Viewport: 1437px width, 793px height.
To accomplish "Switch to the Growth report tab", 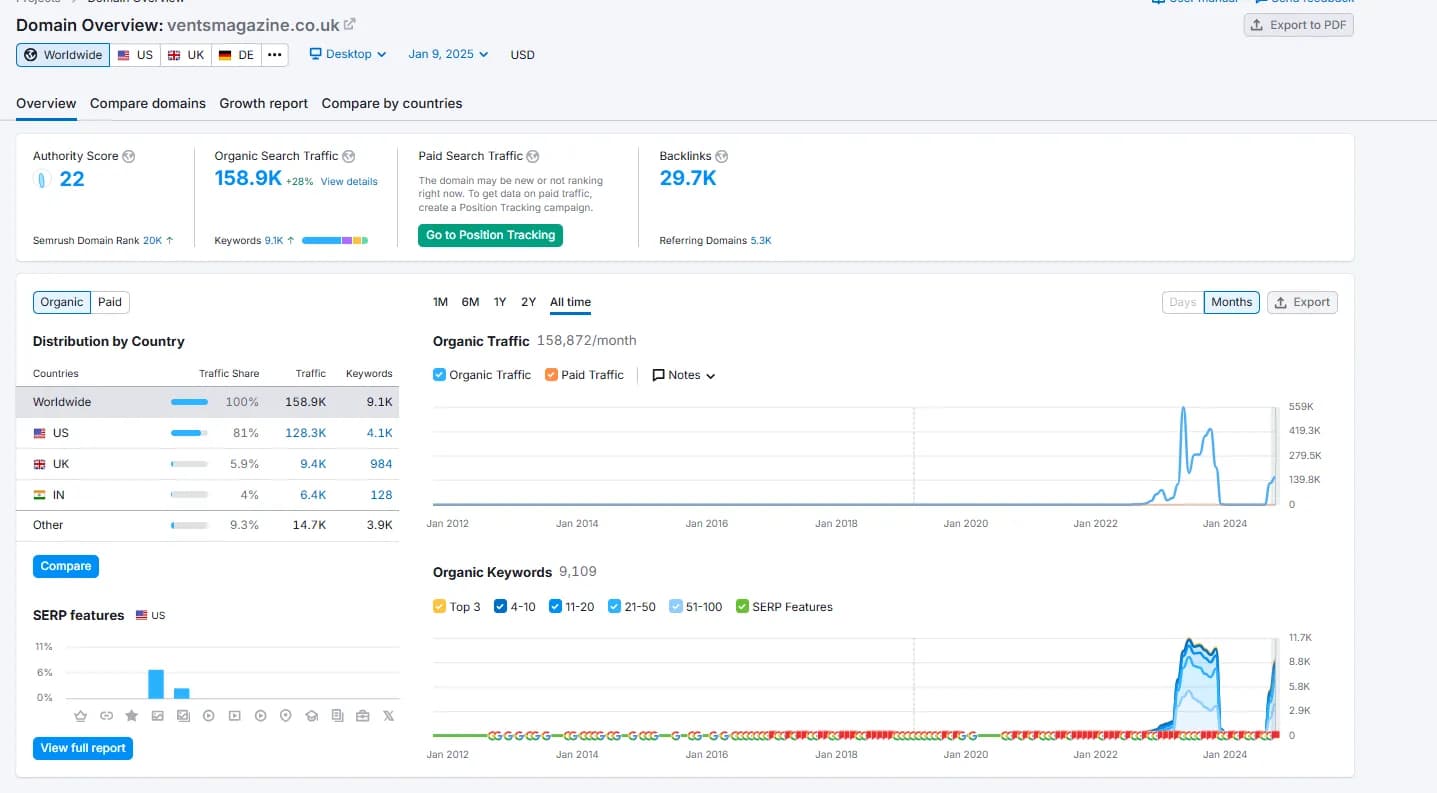I will (x=264, y=103).
